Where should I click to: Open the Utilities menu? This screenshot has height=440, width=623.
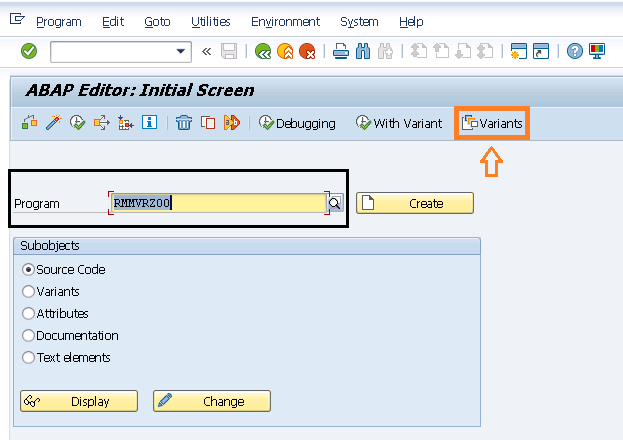point(211,21)
